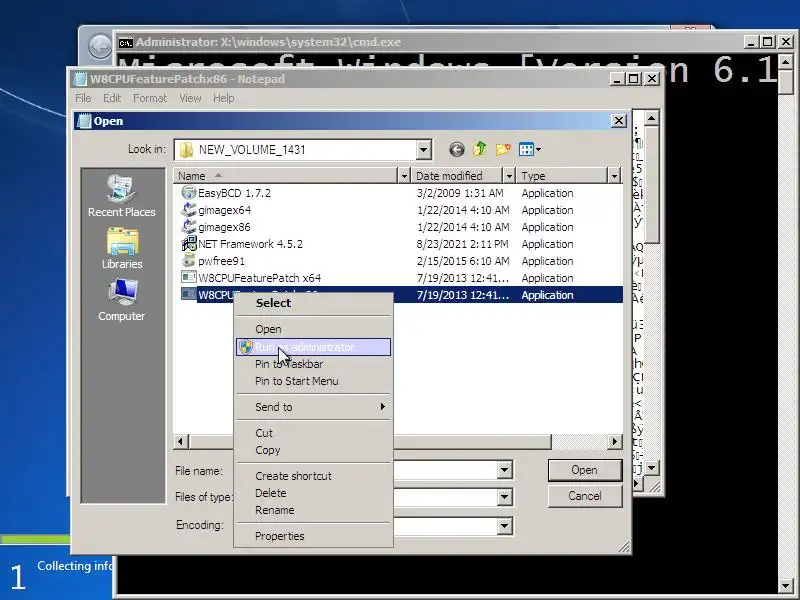Click file list scroll right arrow
Viewport: 800px width, 600px height.
coord(615,441)
